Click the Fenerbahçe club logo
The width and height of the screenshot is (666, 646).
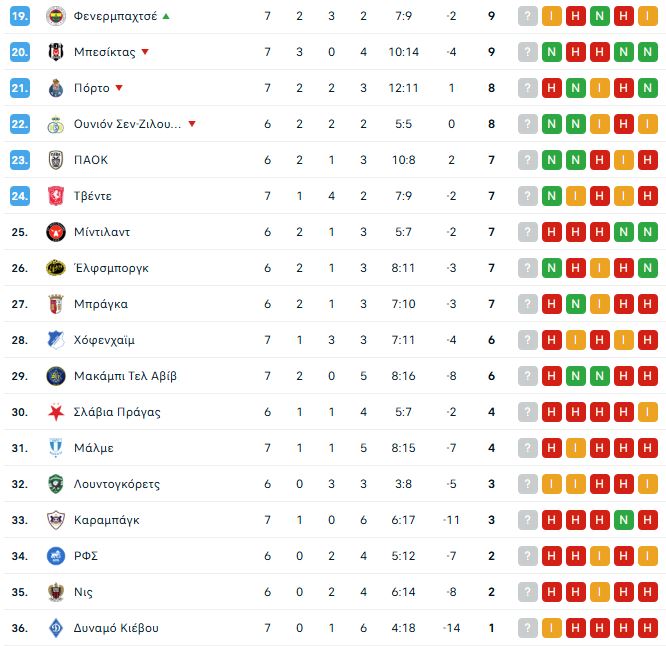pyautogui.click(x=55, y=16)
